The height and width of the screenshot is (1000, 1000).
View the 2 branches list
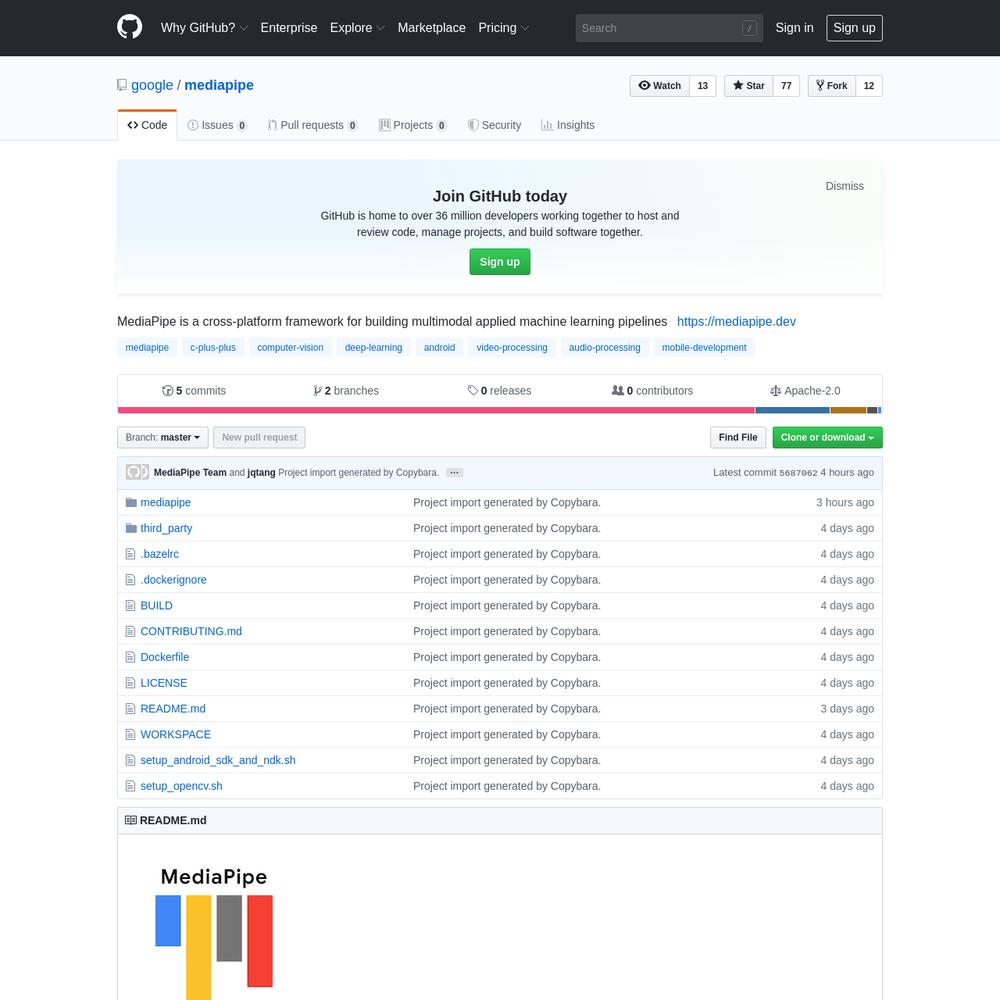click(346, 390)
